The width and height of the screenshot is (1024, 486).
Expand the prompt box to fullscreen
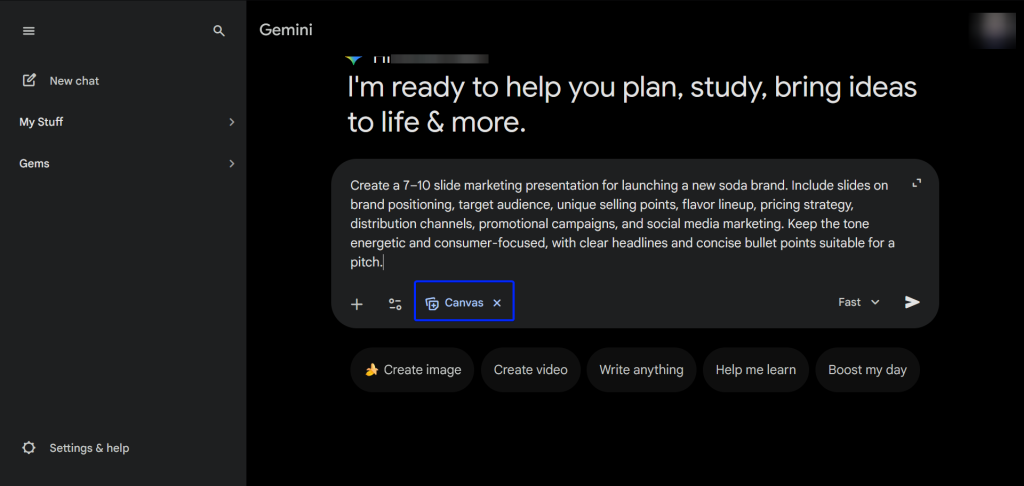[916, 183]
